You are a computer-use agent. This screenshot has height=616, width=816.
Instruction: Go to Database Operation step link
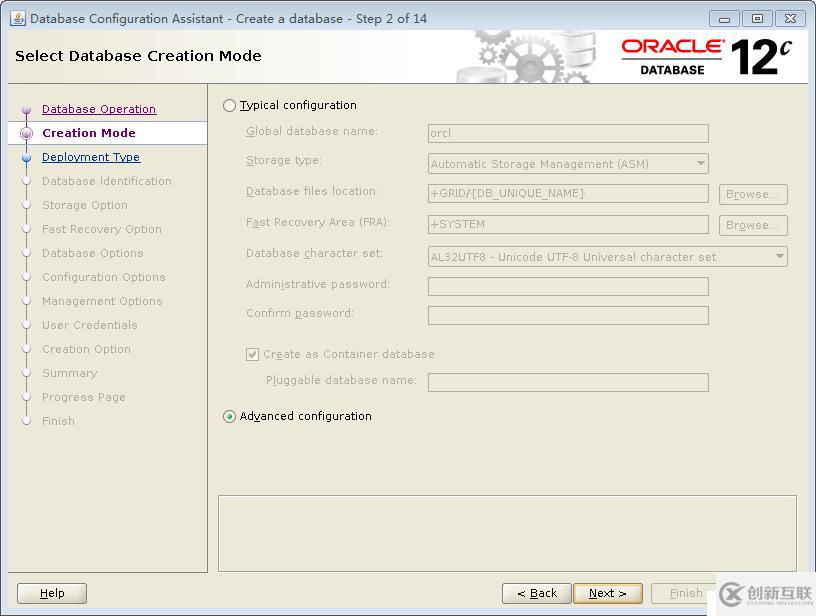point(99,109)
